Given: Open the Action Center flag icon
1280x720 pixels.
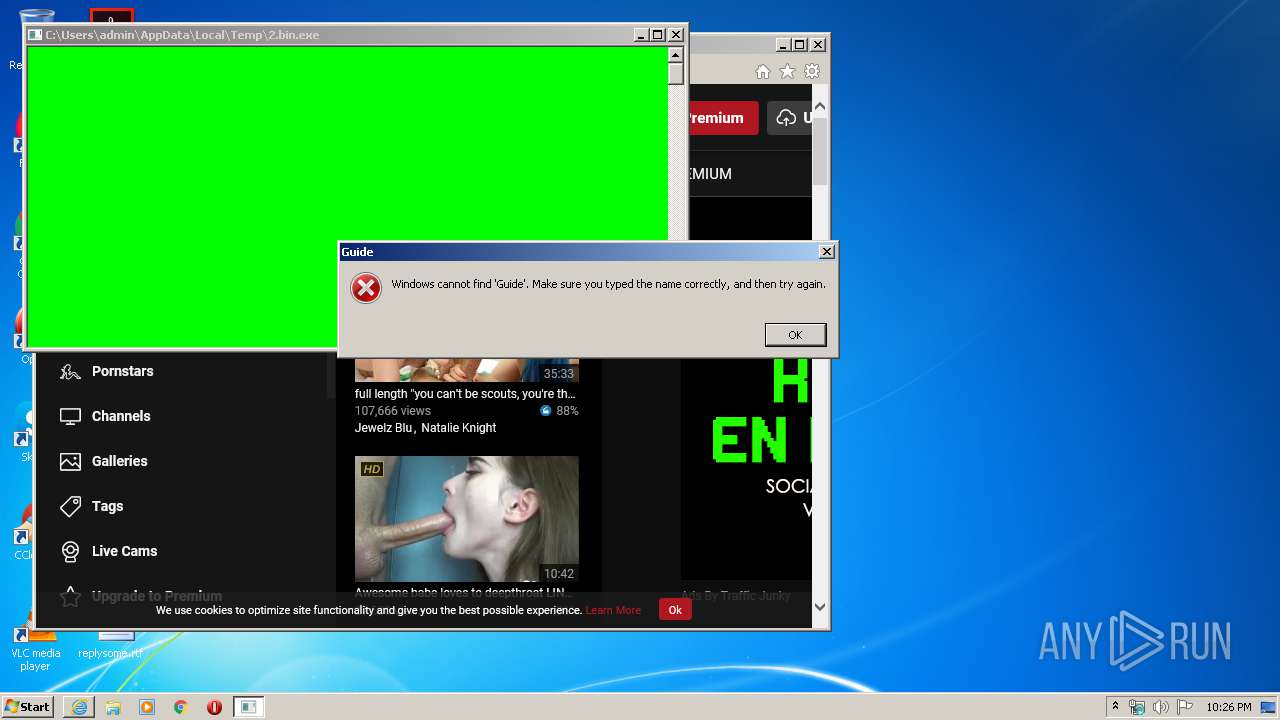Looking at the screenshot, I should (x=1184, y=707).
